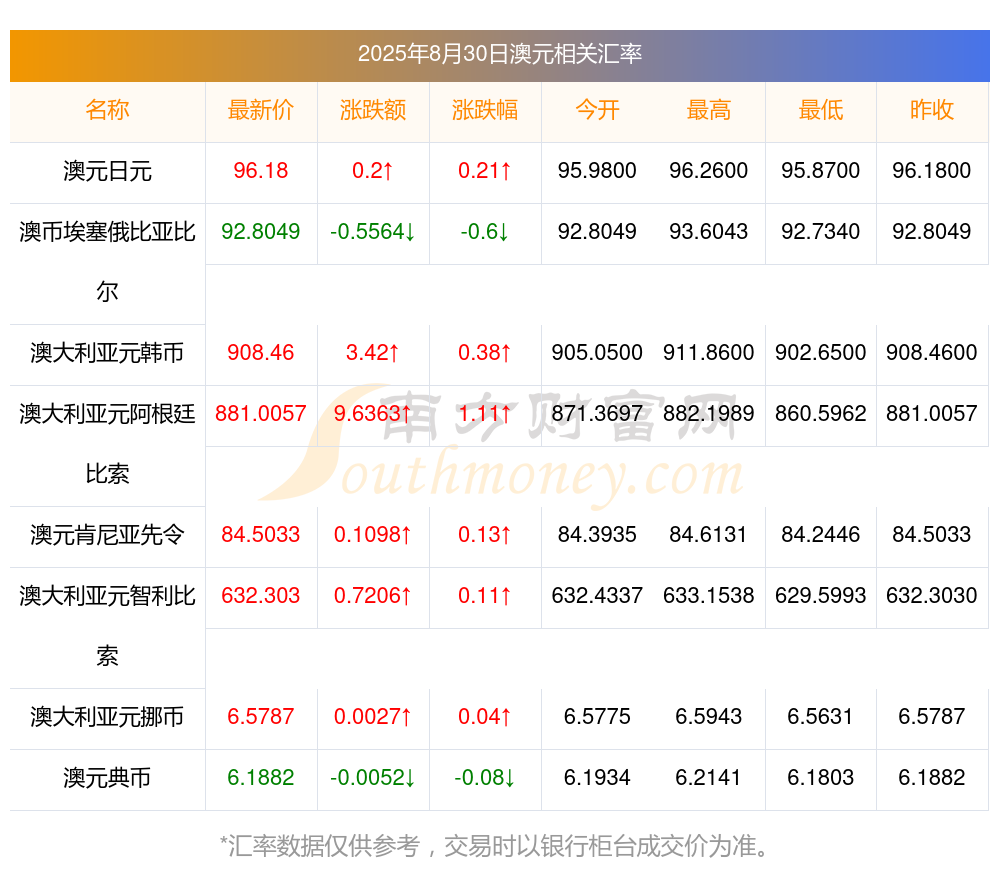This screenshot has width=1000, height=877.
Task: Click opening value 905.0500
Action: click(597, 353)
